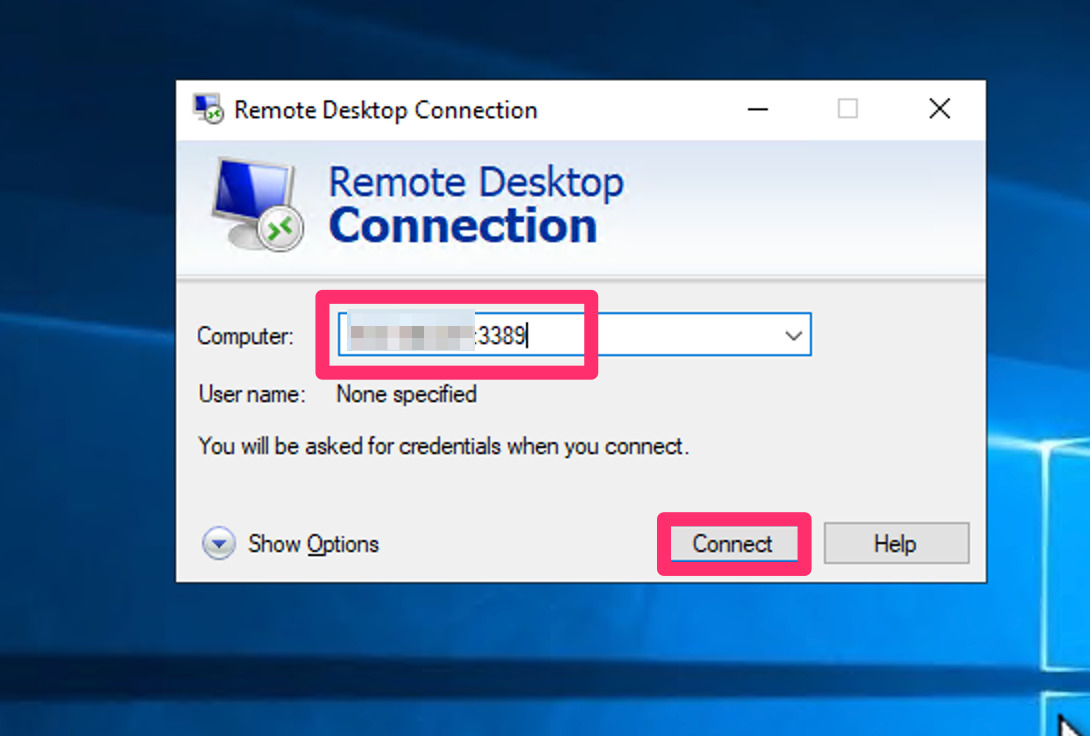
Task: Click the minimize icon of the dialog
Action: [758, 108]
